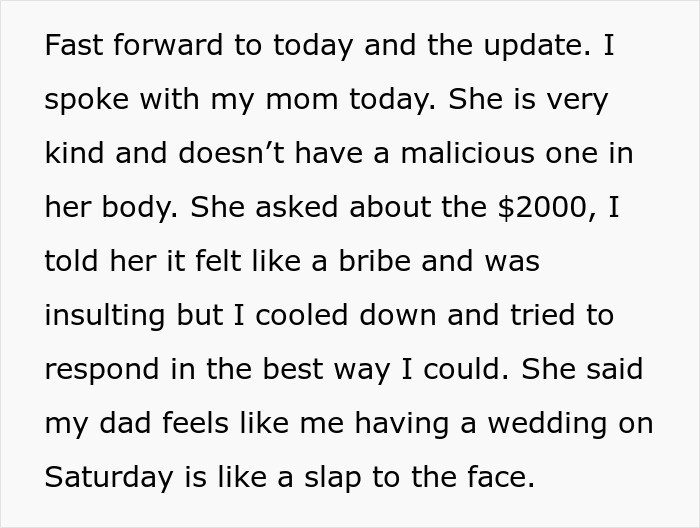Select the word "insulting"
700x528 pixels.
click(106, 316)
